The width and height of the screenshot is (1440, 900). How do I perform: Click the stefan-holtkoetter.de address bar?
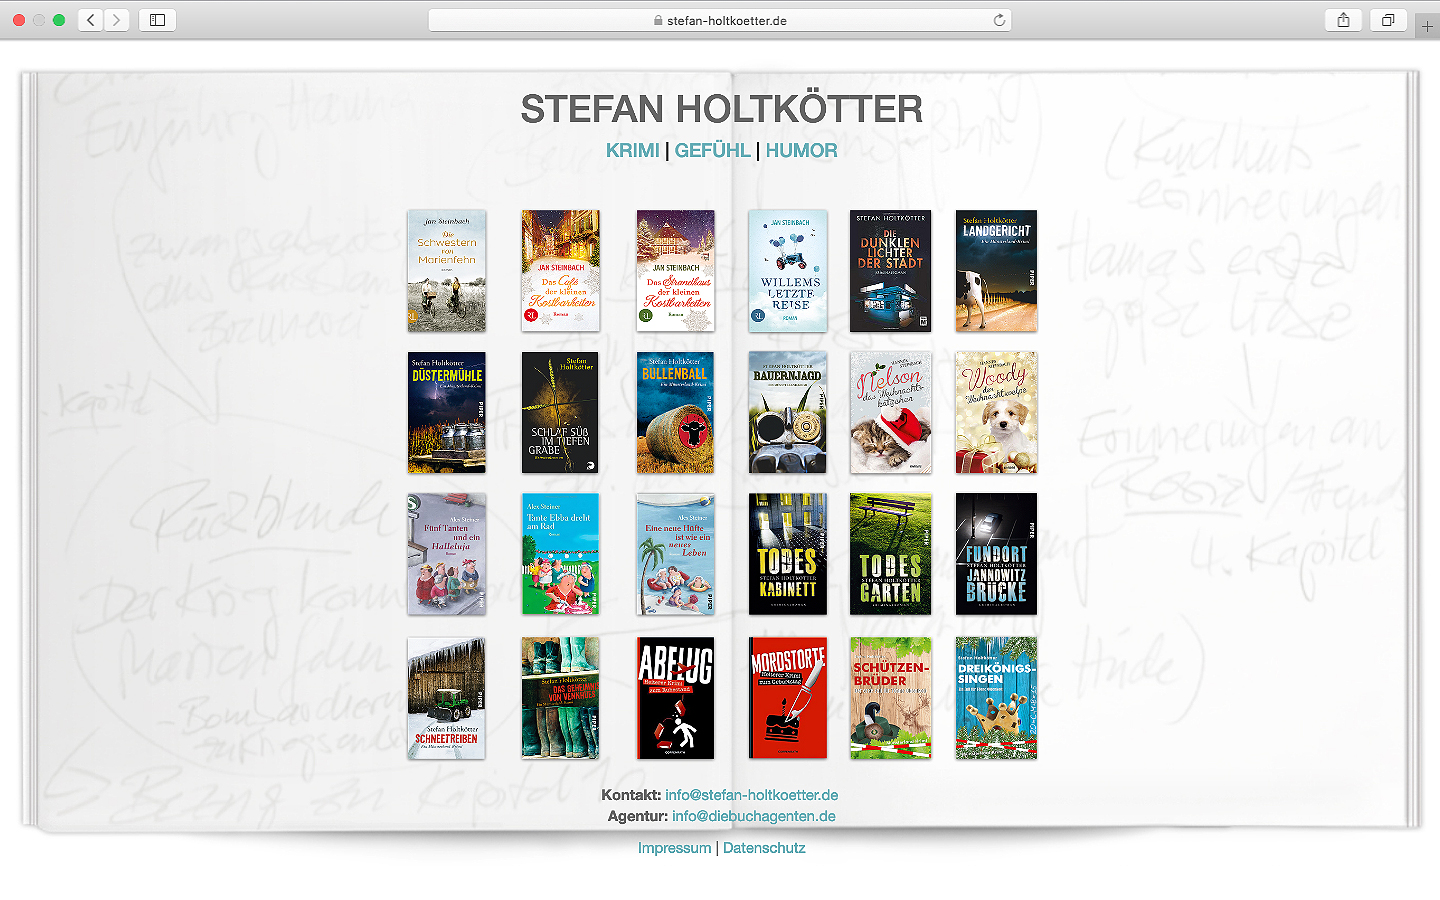(720, 20)
